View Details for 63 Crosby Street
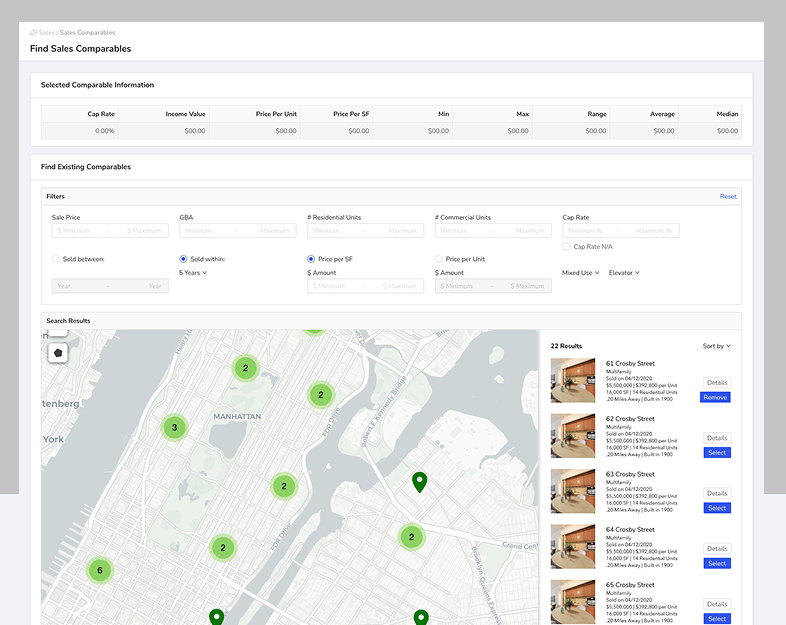Viewport: 786px width, 625px height. coord(717,493)
